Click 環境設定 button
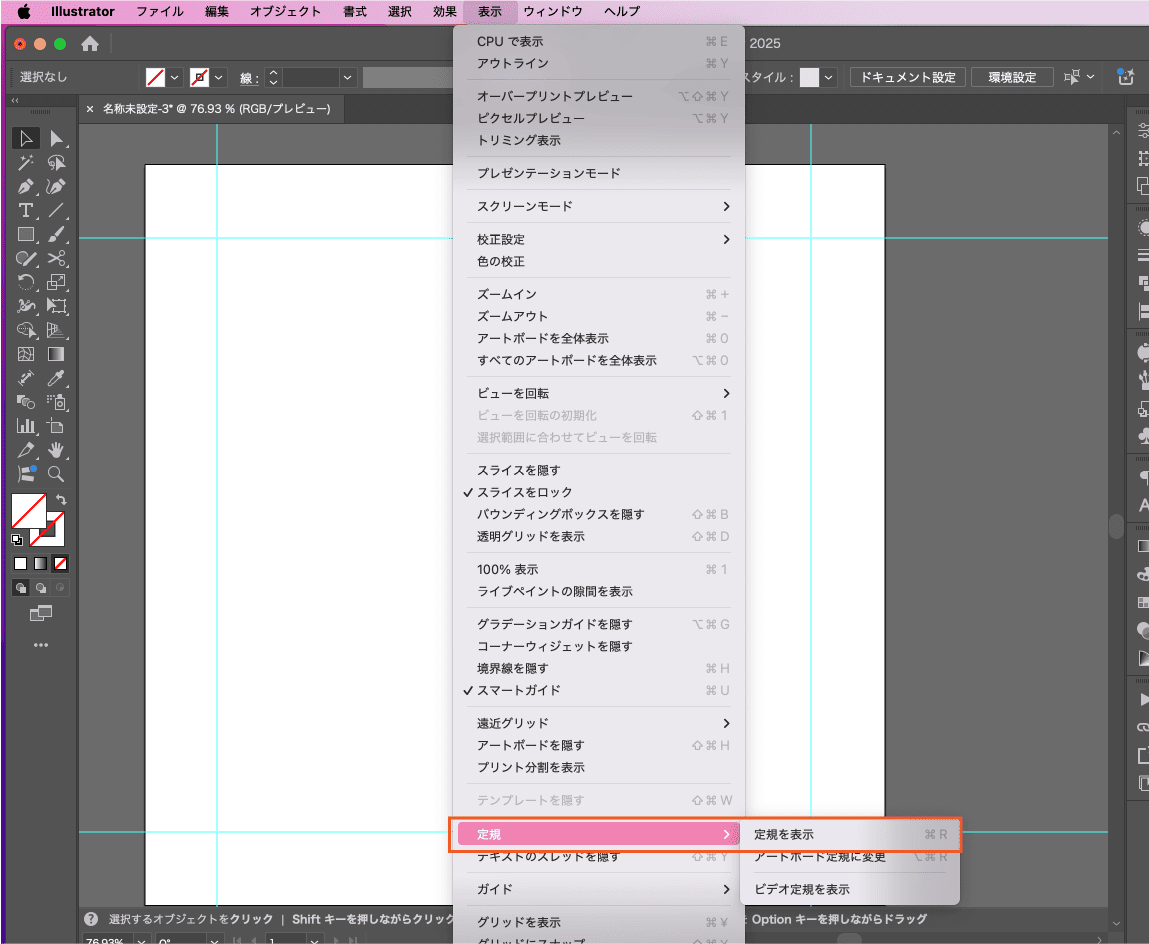The height and width of the screenshot is (944, 1149). [x=1012, y=77]
